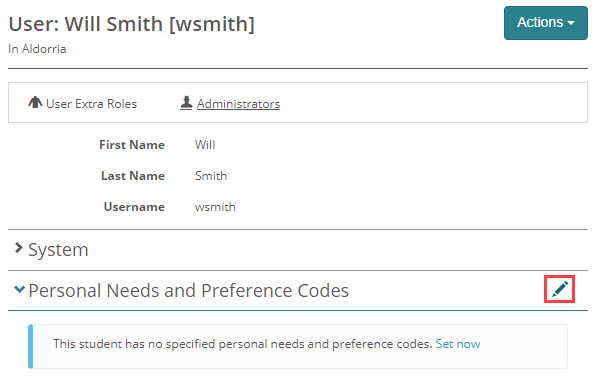Image resolution: width=600 pixels, height=382 pixels.
Task: Click the Set now link
Action: 458,344
